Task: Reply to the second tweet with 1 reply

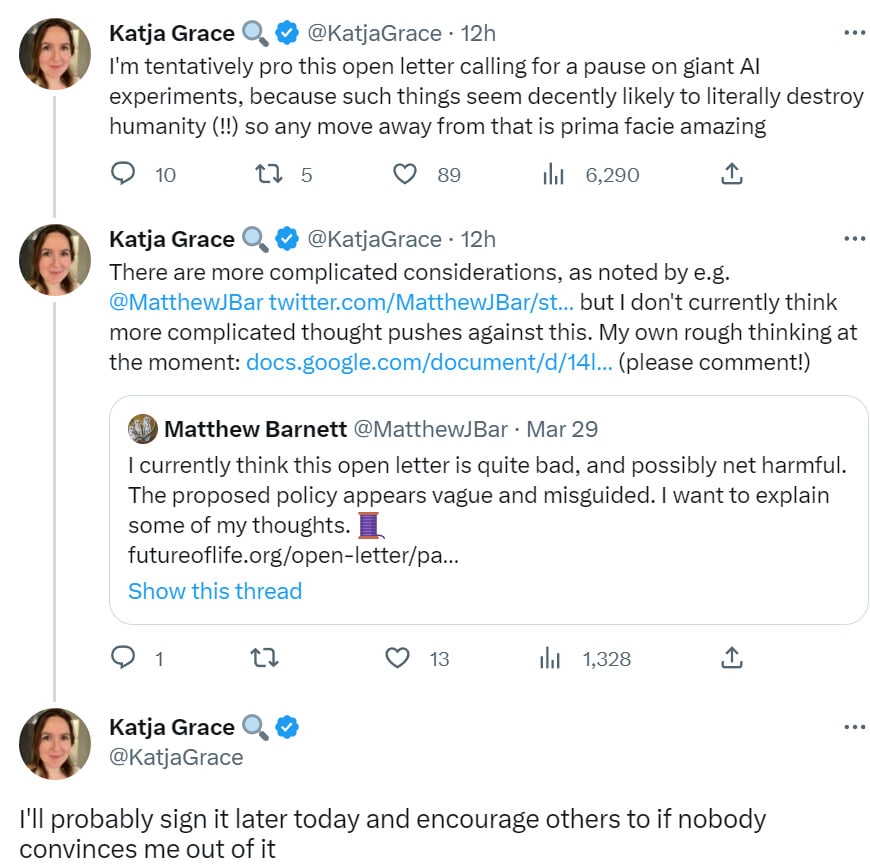Action: [x=123, y=658]
